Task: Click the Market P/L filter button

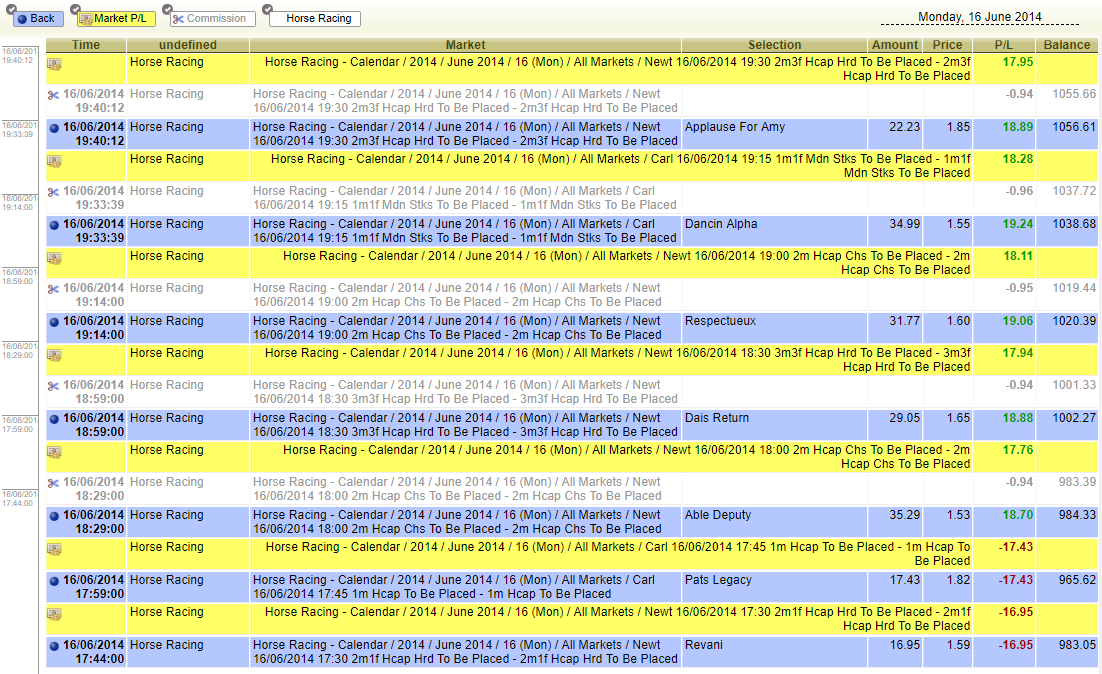Action: tap(116, 19)
